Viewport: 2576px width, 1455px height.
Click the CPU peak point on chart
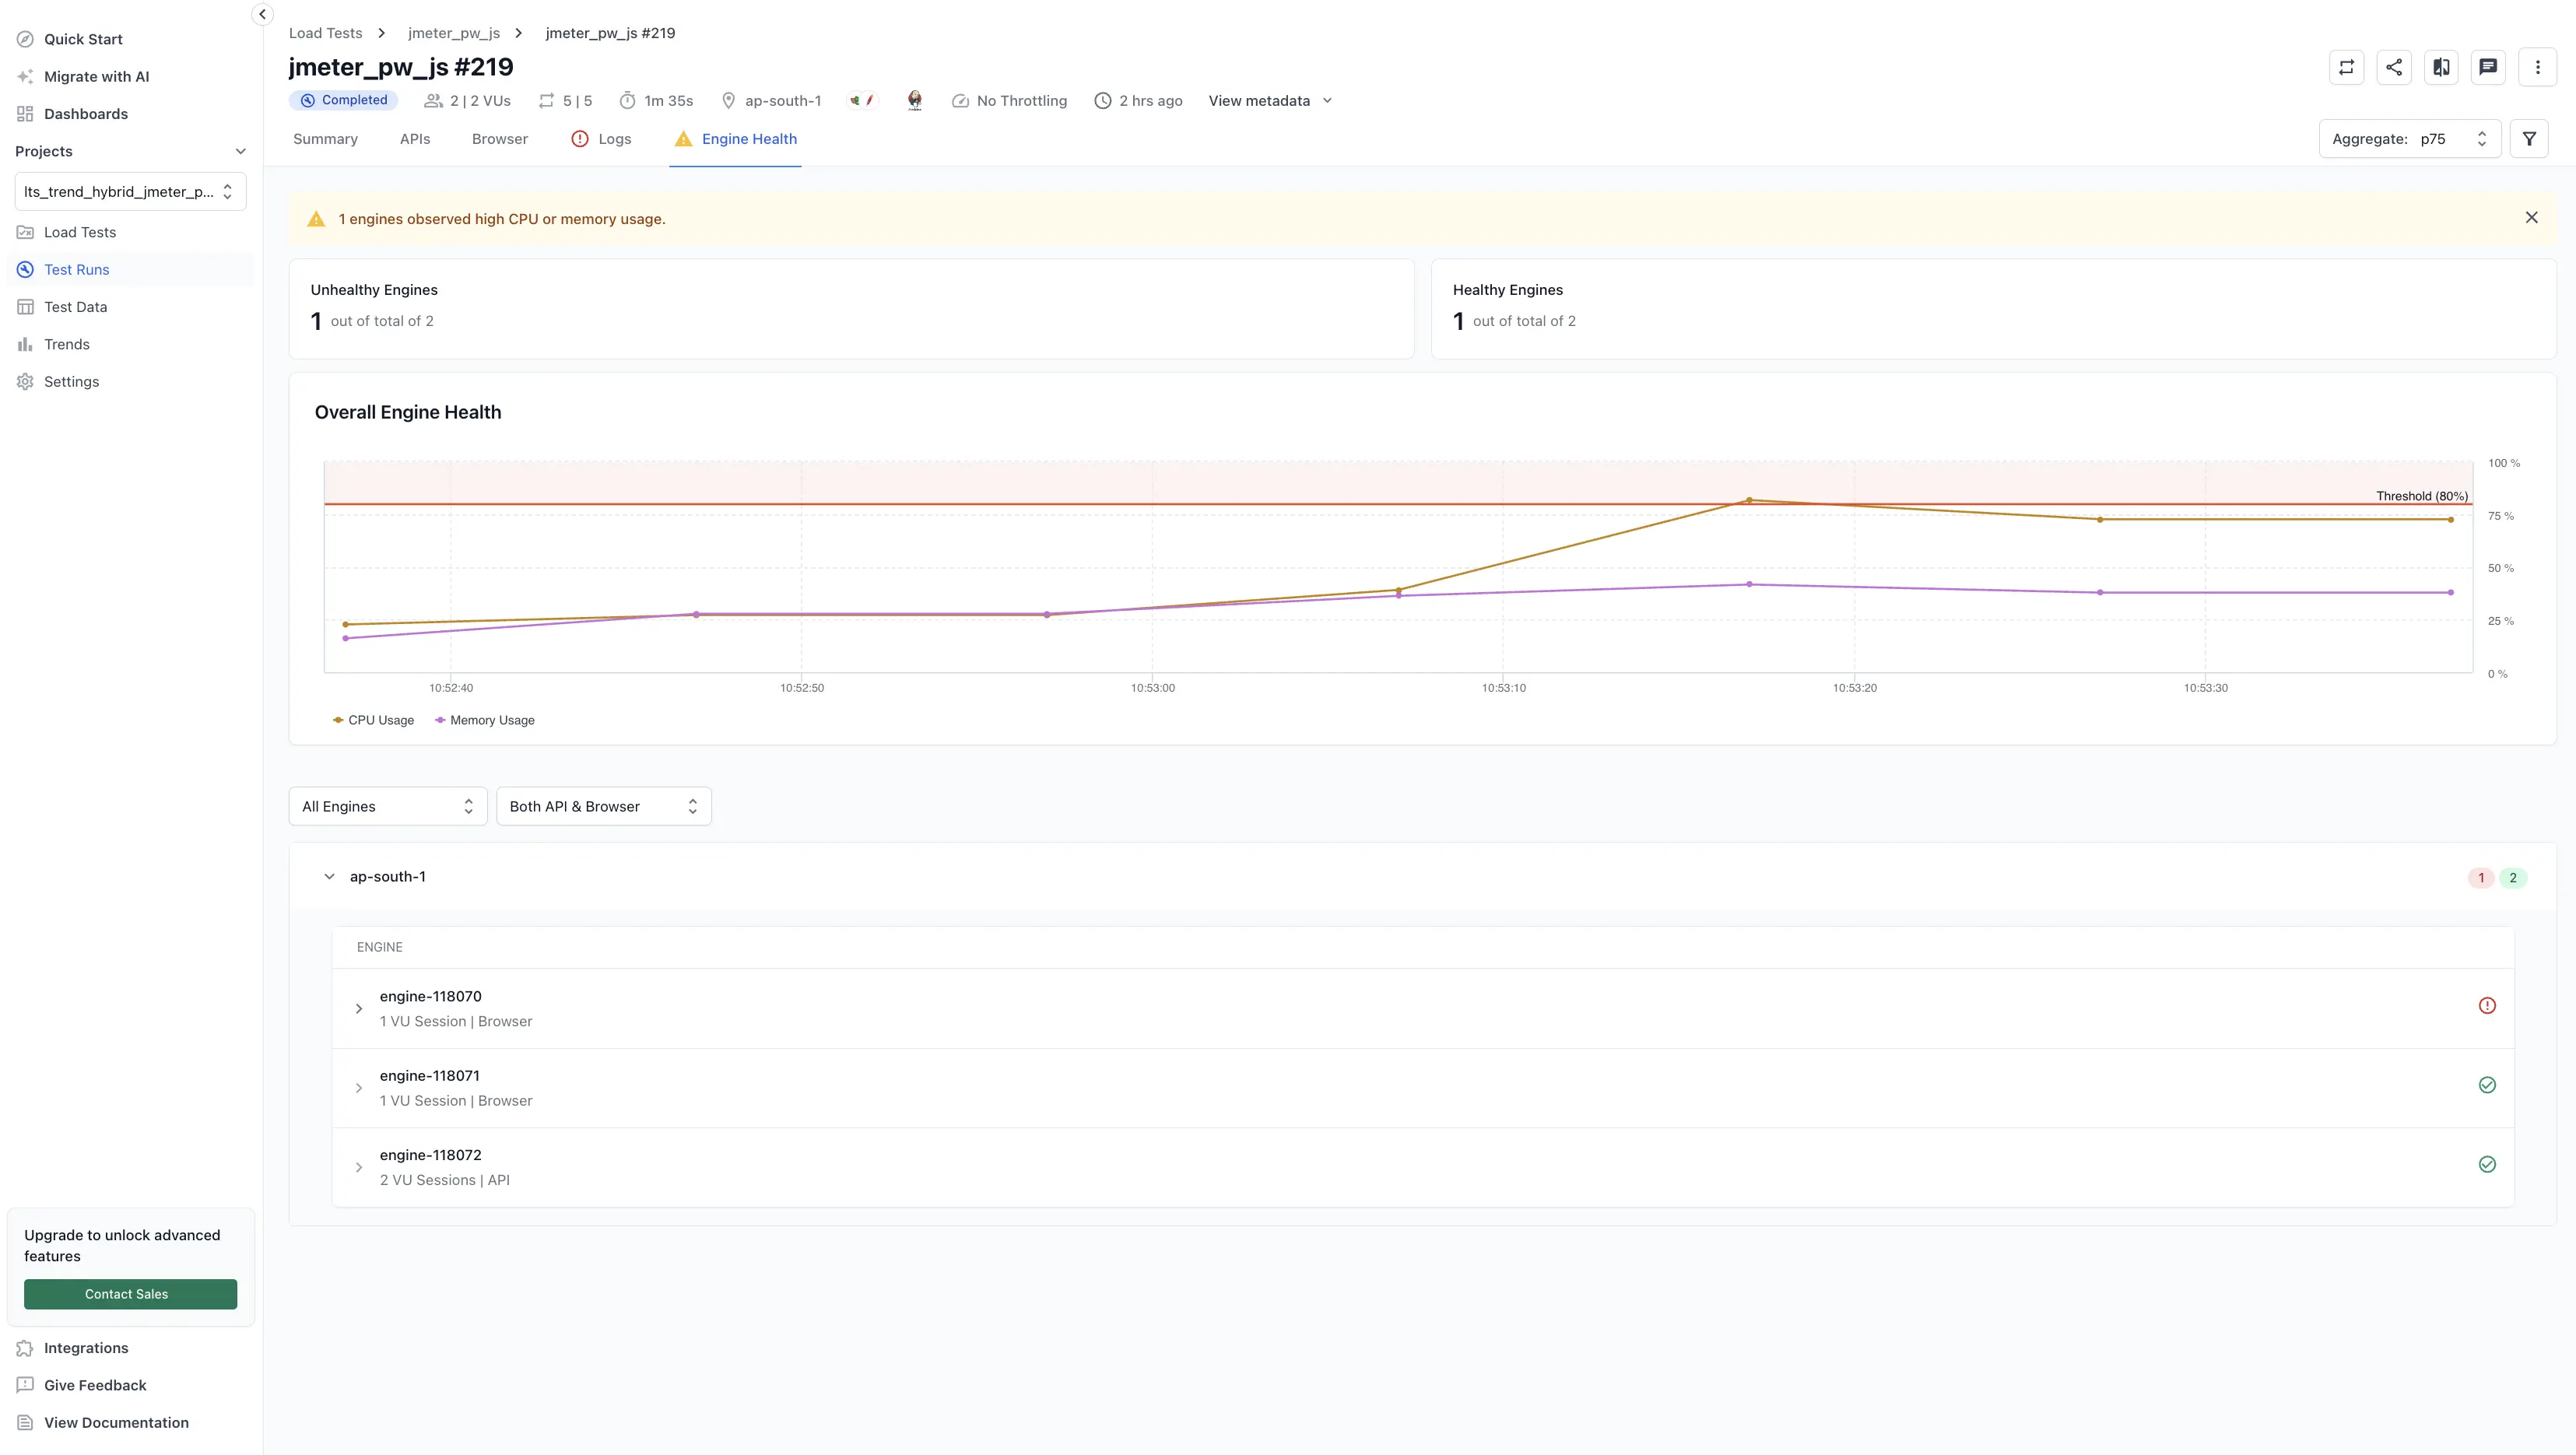point(1749,500)
